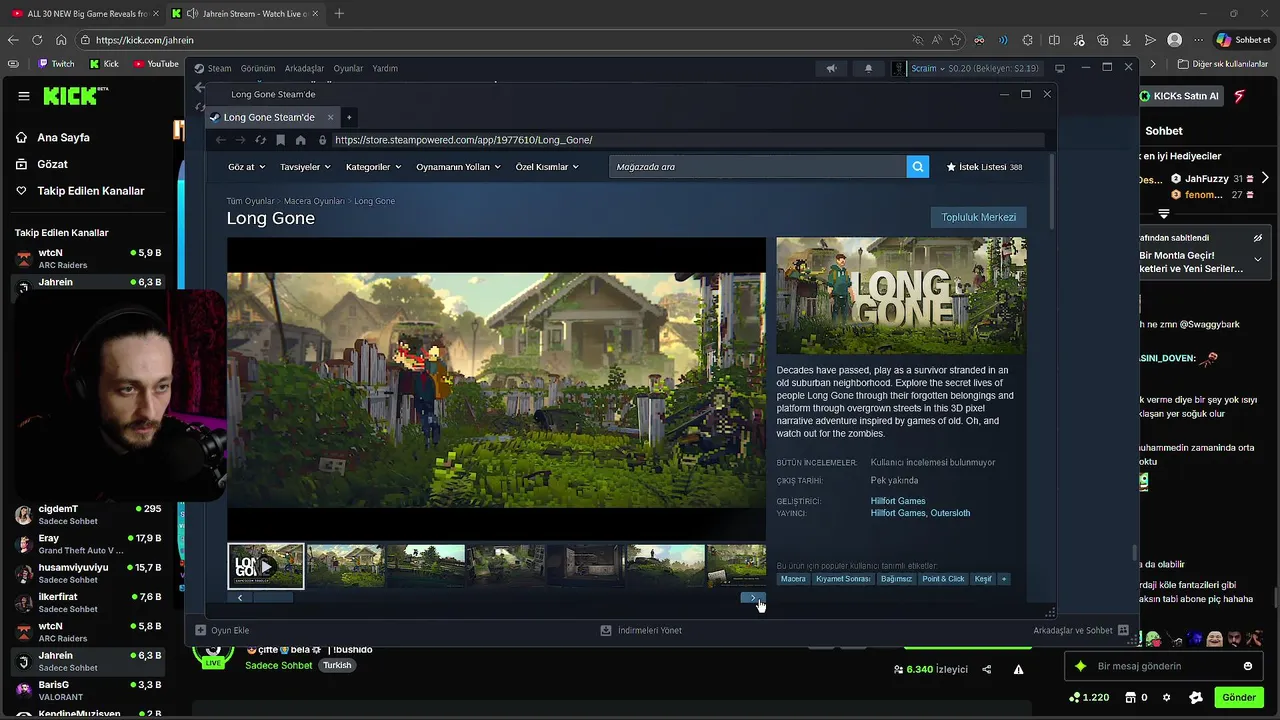The width and height of the screenshot is (1280, 720).
Task: Click Tüm Oyunlar breadcrumb link
Action: click(x=250, y=201)
